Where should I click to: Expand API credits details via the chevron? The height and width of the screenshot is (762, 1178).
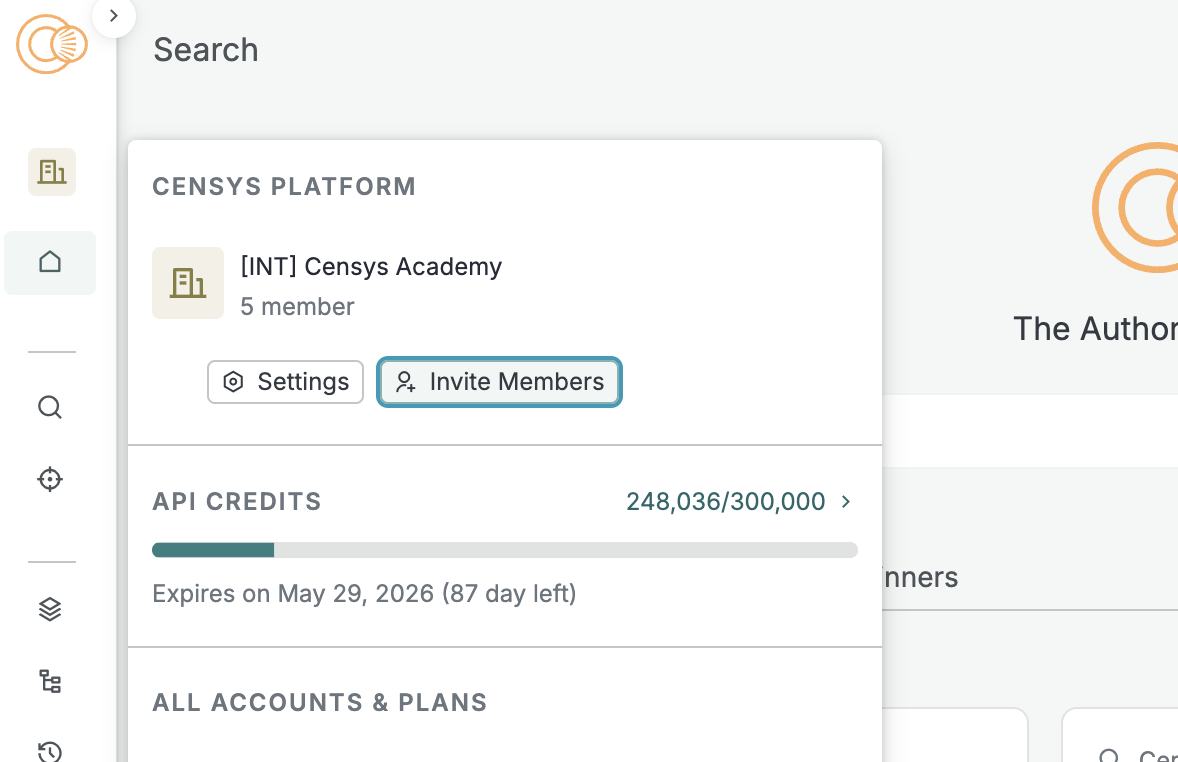pos(846,501)
